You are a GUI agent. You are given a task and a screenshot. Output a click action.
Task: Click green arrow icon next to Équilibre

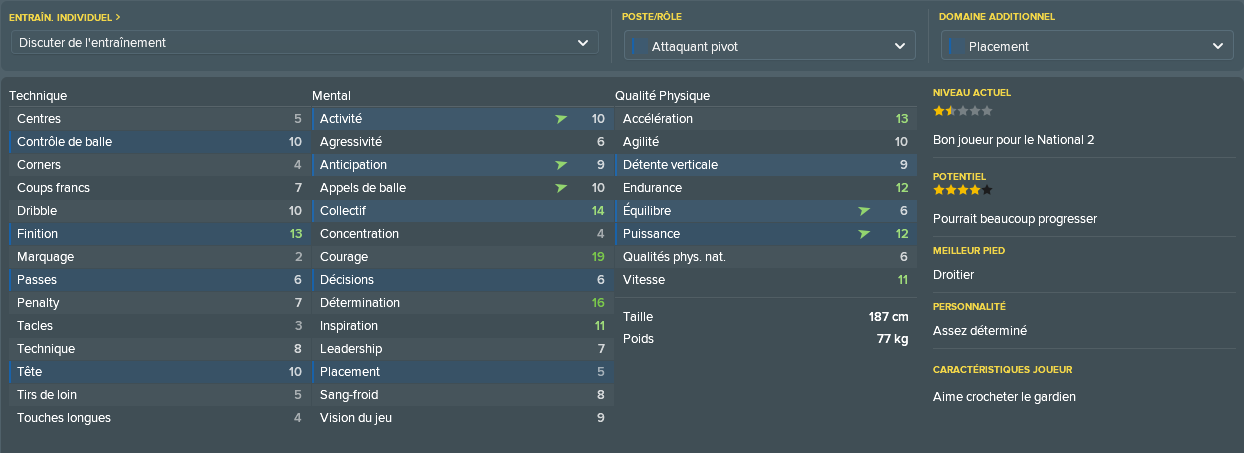point(864,211)
